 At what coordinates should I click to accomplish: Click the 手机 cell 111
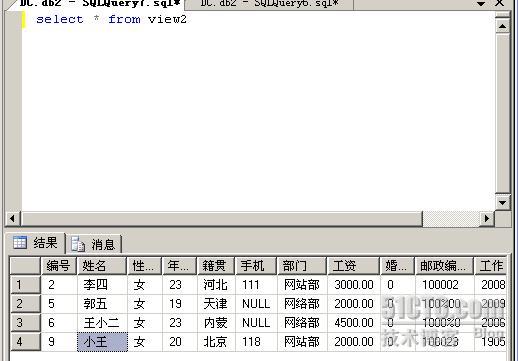pyautogui.click(x=256, y=285)
